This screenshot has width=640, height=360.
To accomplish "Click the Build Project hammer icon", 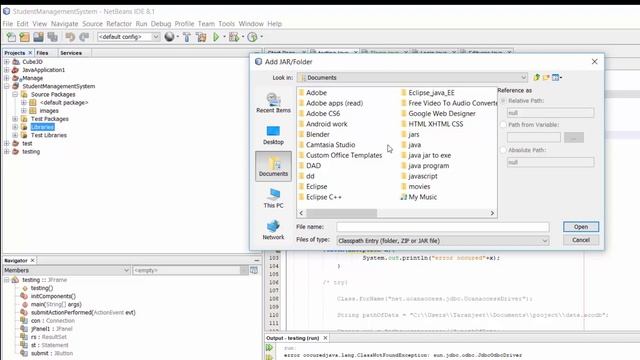I will (x=187, y=37).
